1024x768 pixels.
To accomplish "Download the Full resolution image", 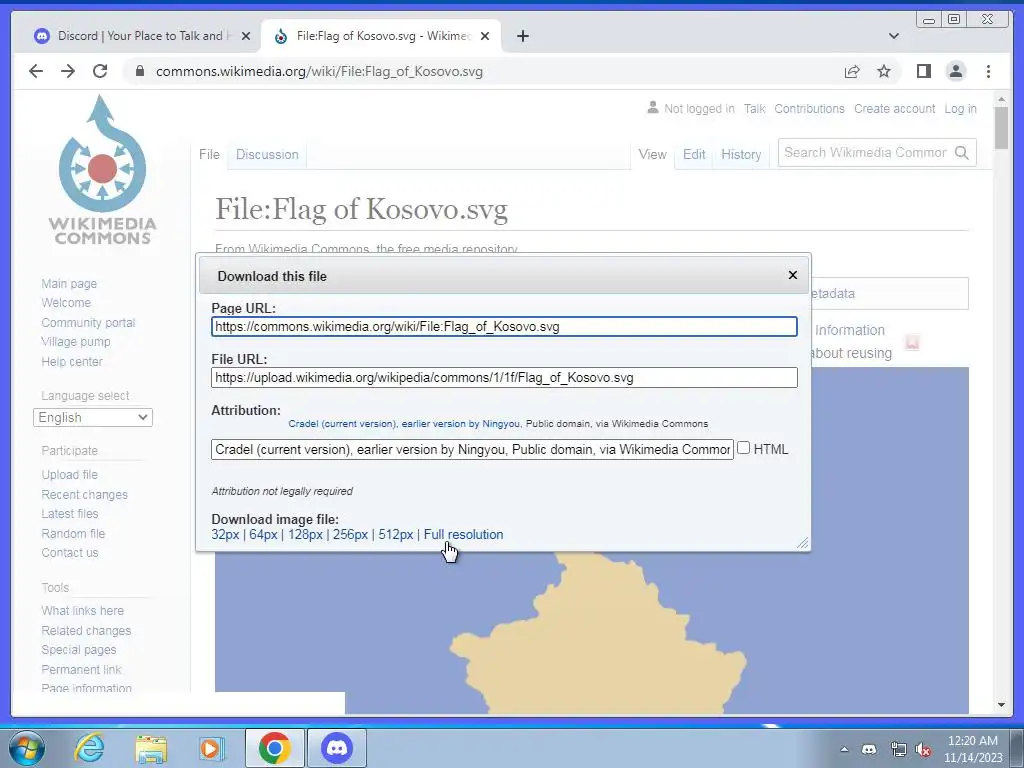I will coord(463,534).
